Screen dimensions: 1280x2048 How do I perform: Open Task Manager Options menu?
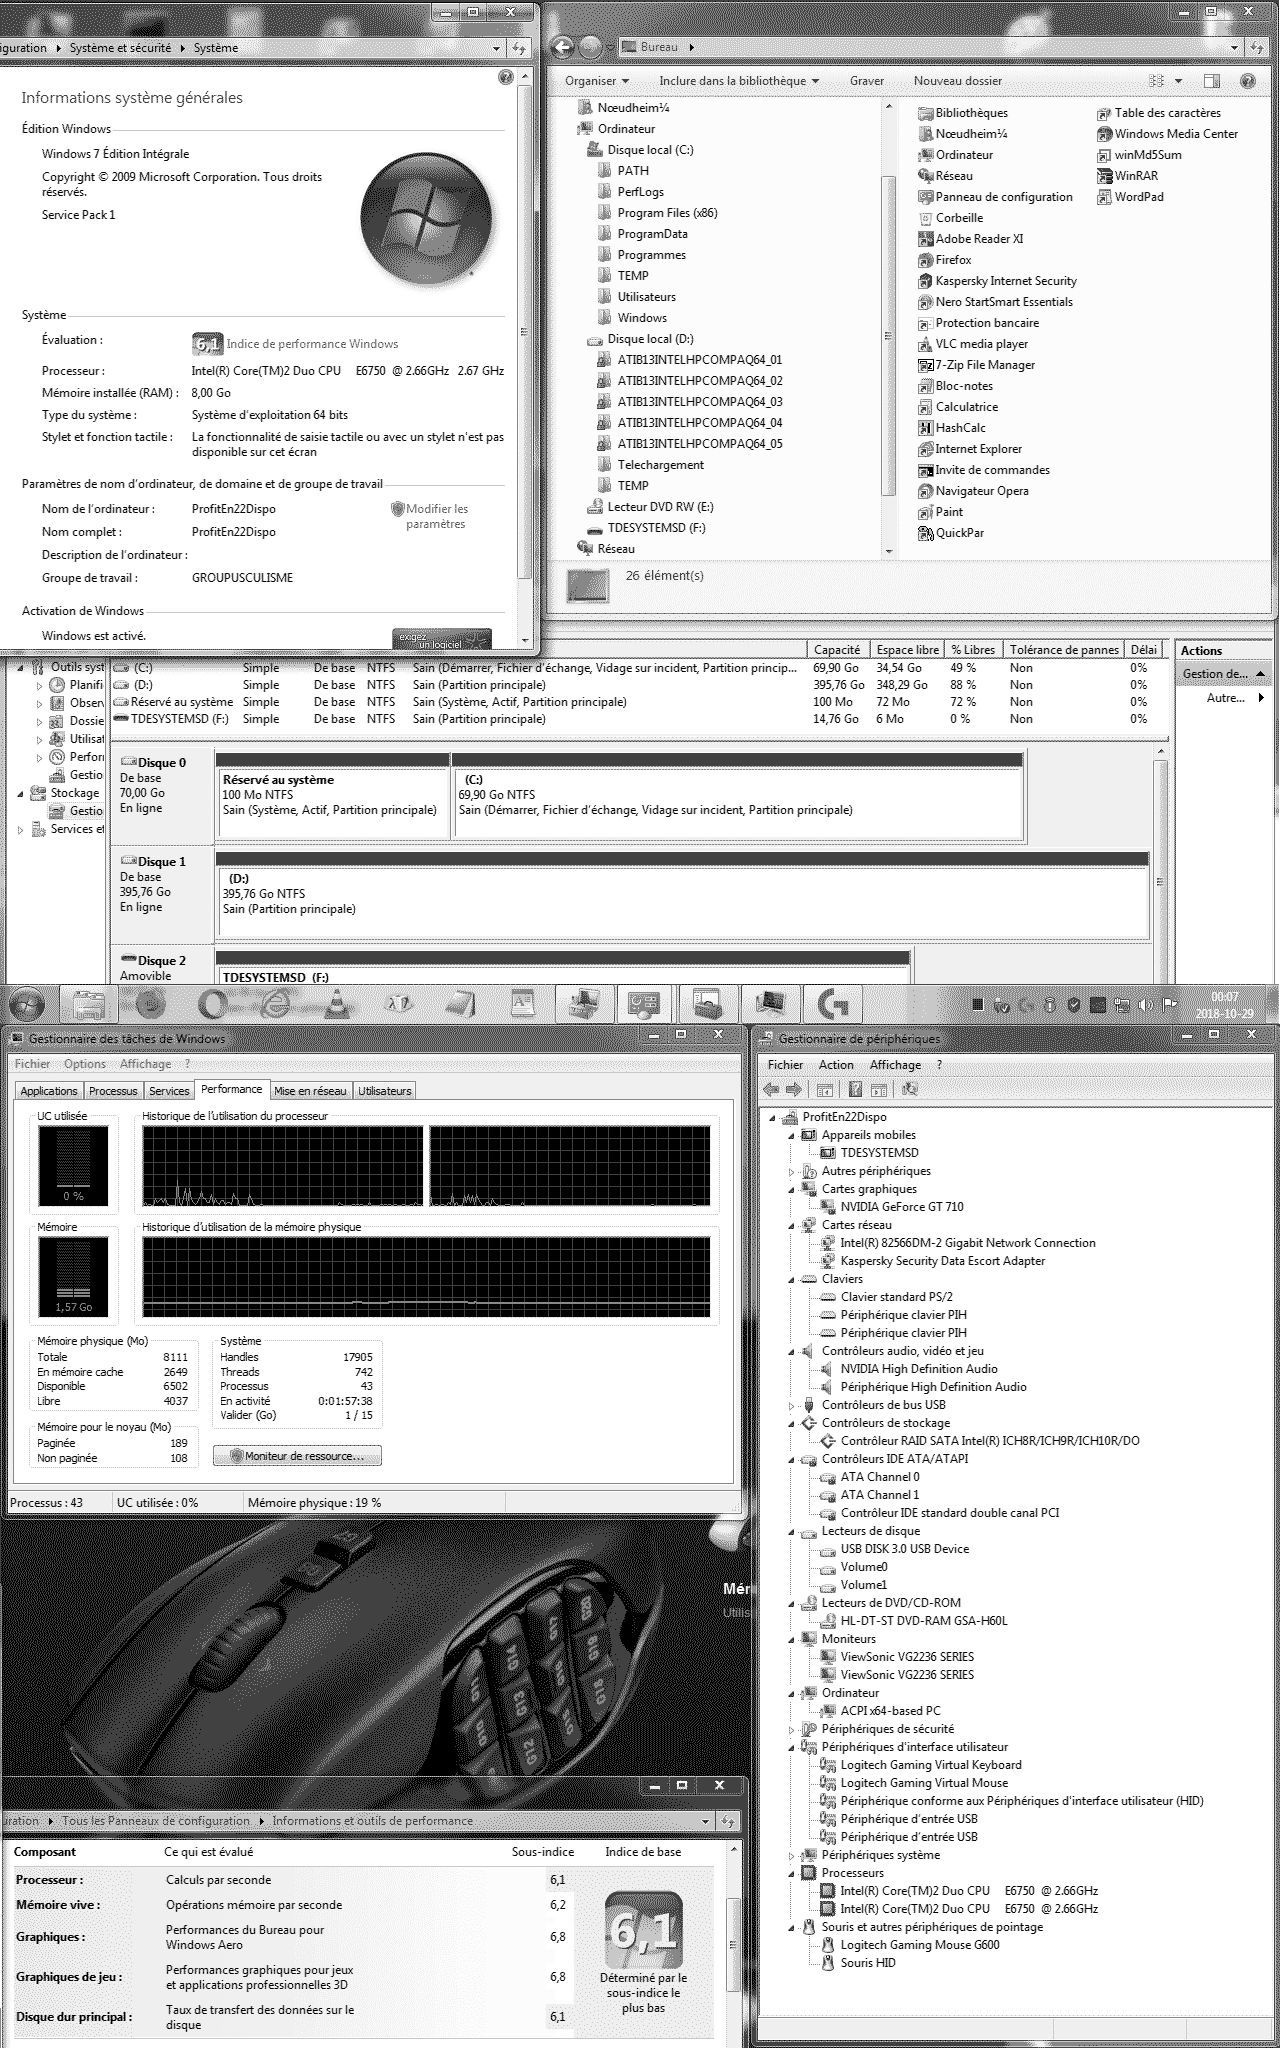pyautogui.click(x=85, y=1064)
